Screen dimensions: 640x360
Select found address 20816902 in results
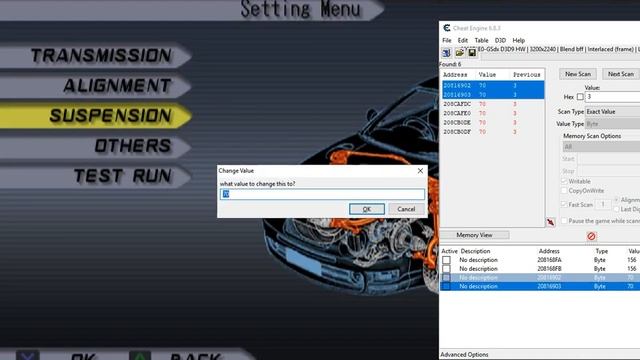[x=493, y=85]
